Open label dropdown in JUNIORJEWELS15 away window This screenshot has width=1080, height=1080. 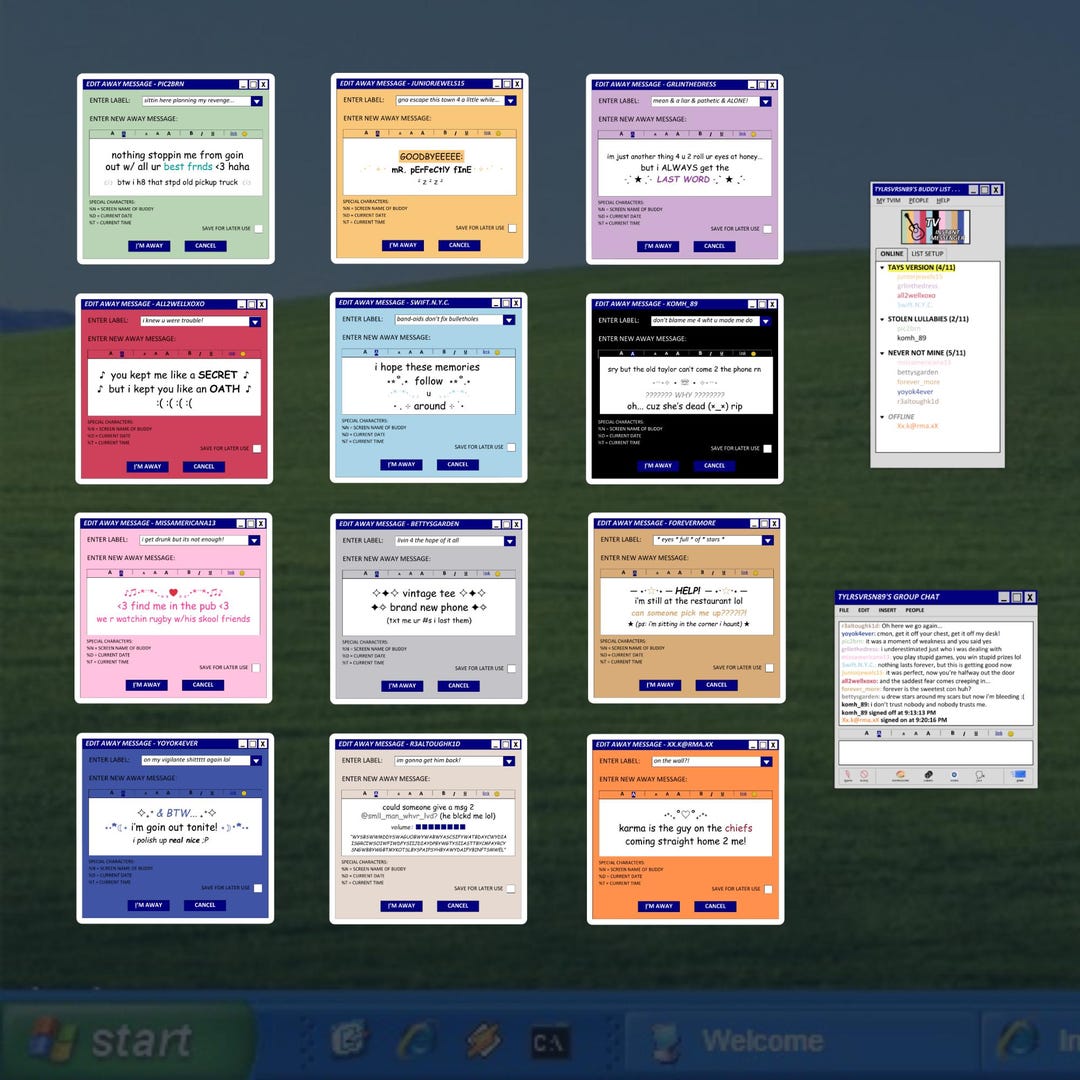click(x=510, y=101)
